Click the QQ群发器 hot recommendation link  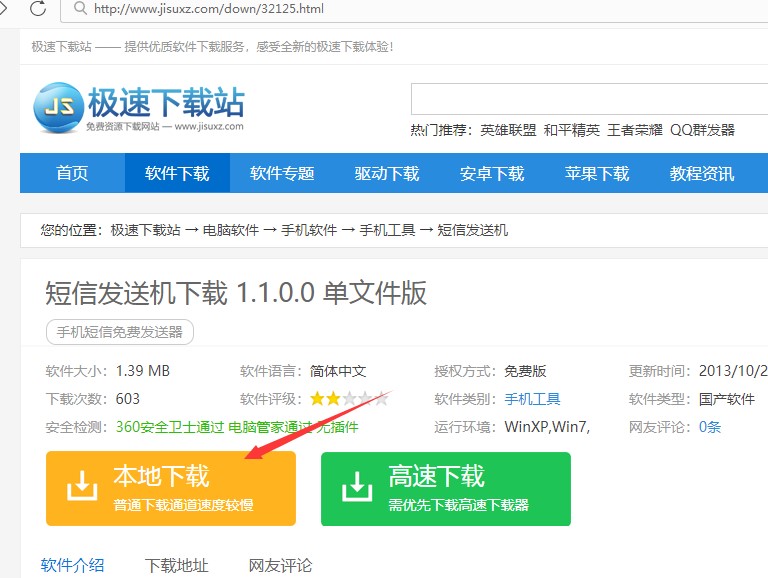click(702, 130)
